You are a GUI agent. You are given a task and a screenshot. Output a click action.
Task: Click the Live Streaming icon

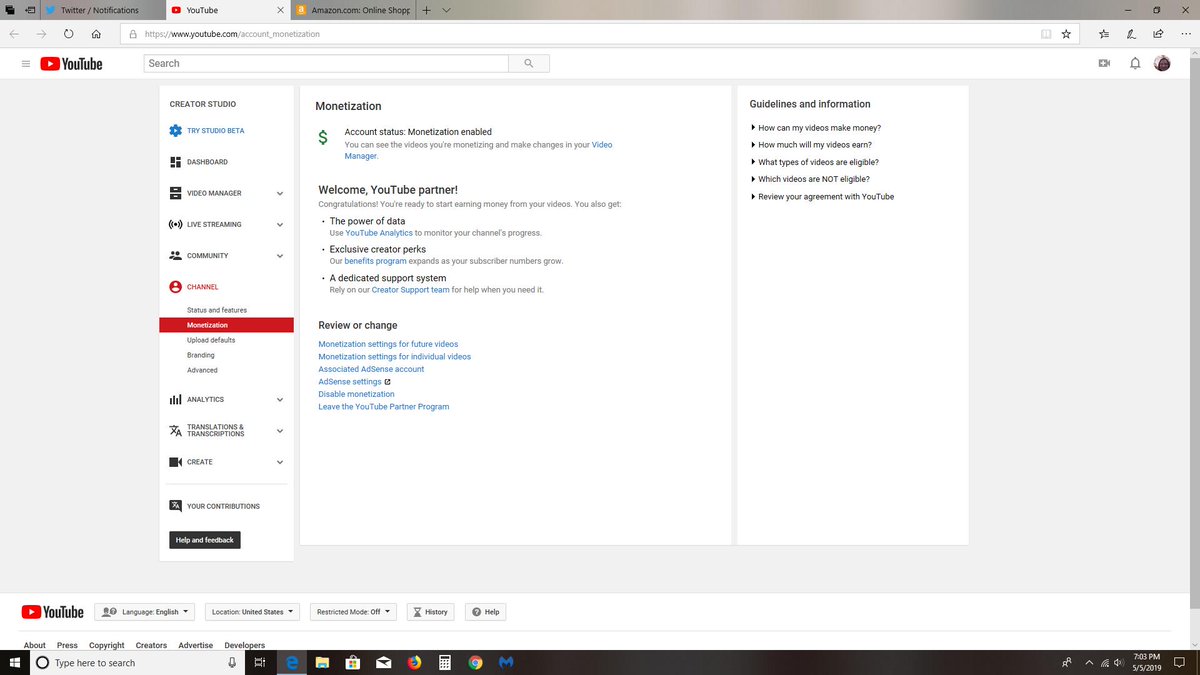tap(175, 224)
